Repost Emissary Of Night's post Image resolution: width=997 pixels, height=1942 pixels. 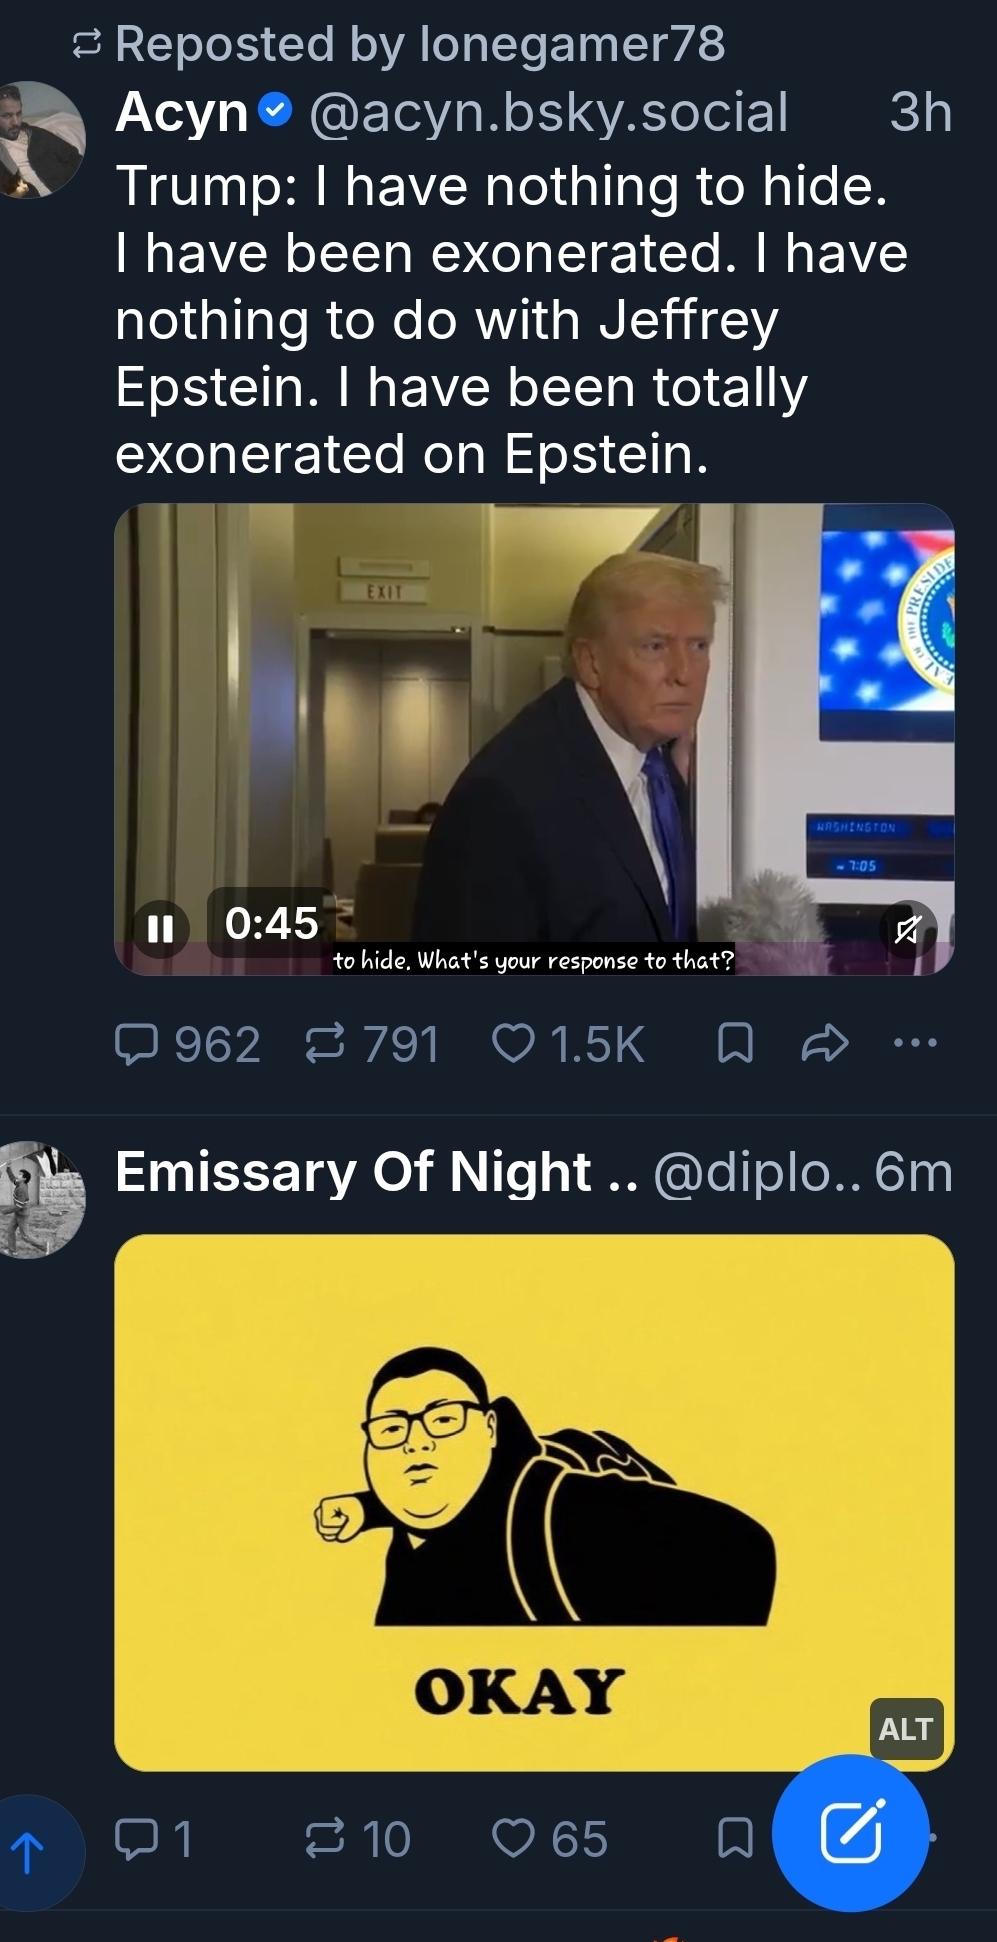pyautogui.click(x=325, y=1838)
